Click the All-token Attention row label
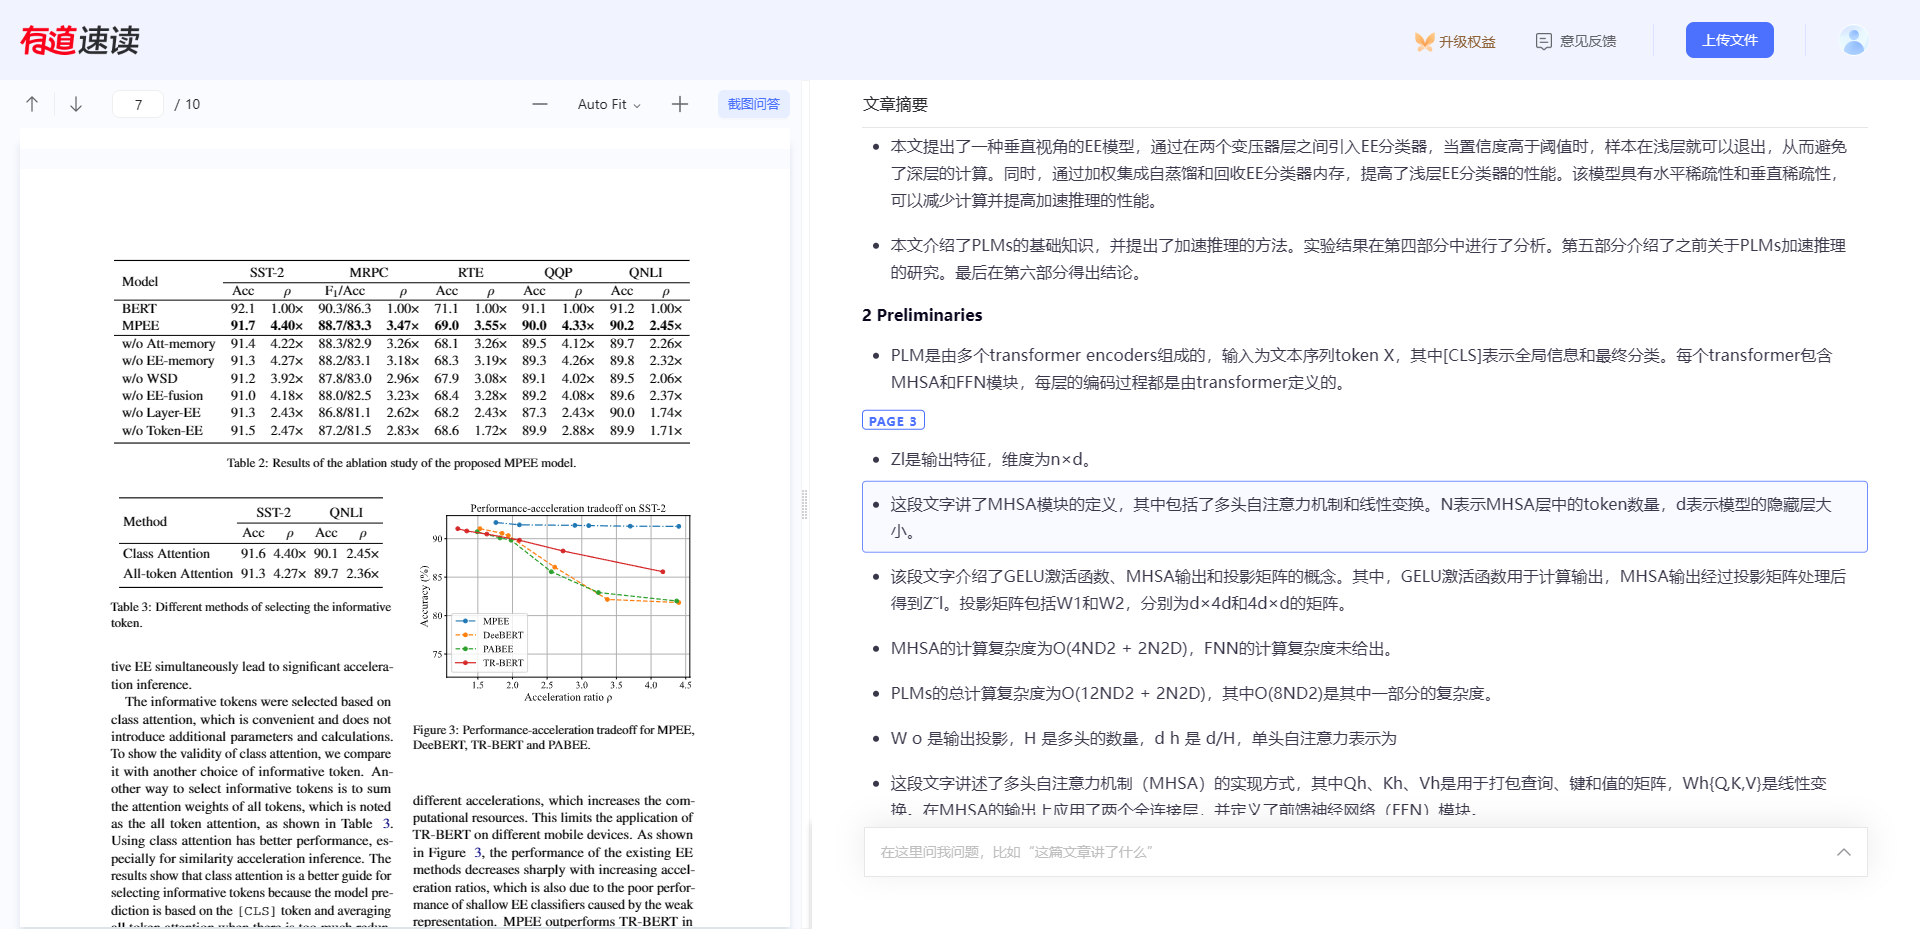Viewport: 1920px width, 929px height. (178, 574)
